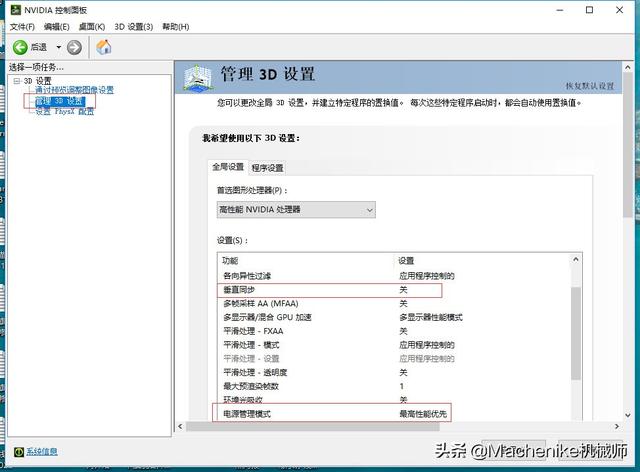640x472 pixels.
Task: Open the 帮助(H) menu
Action: 176,27
